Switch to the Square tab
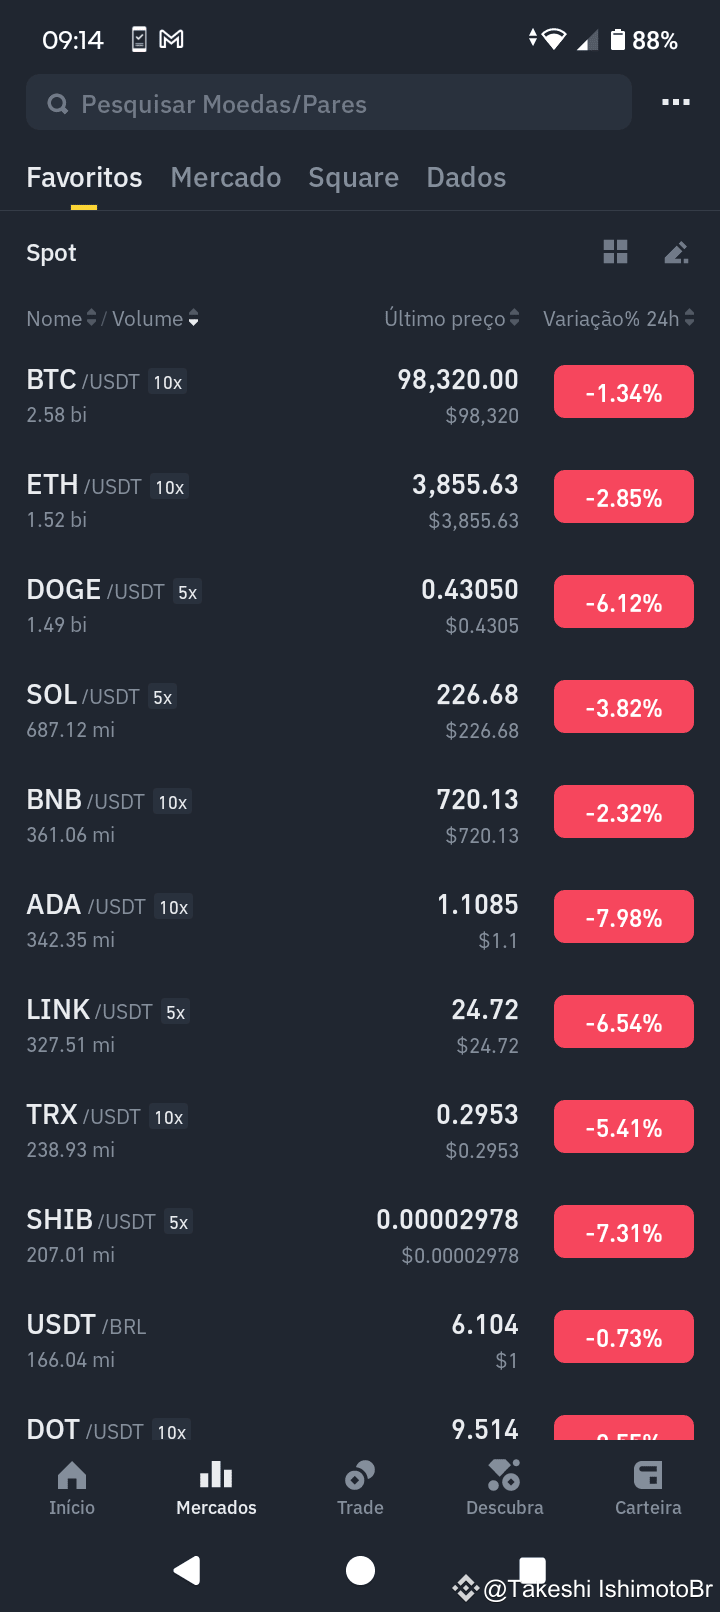Viewport: 720px width, 1612px height. point(353,177)
